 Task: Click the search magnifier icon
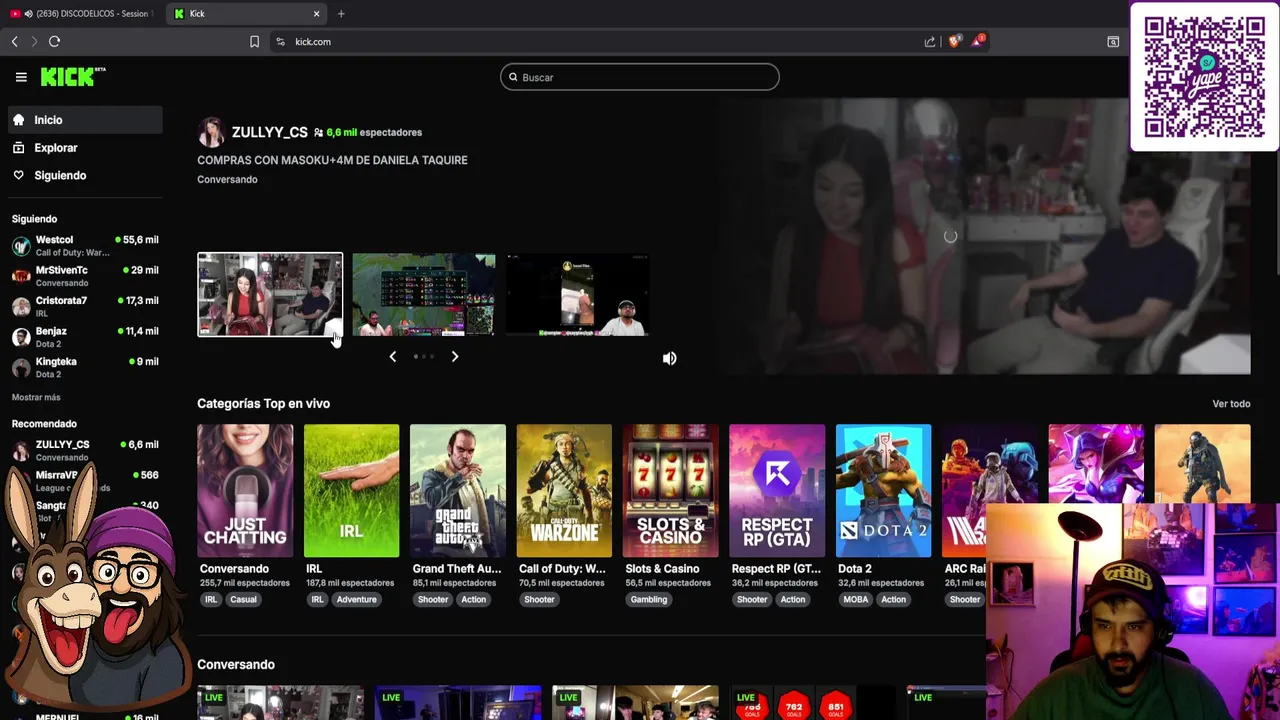513,77
